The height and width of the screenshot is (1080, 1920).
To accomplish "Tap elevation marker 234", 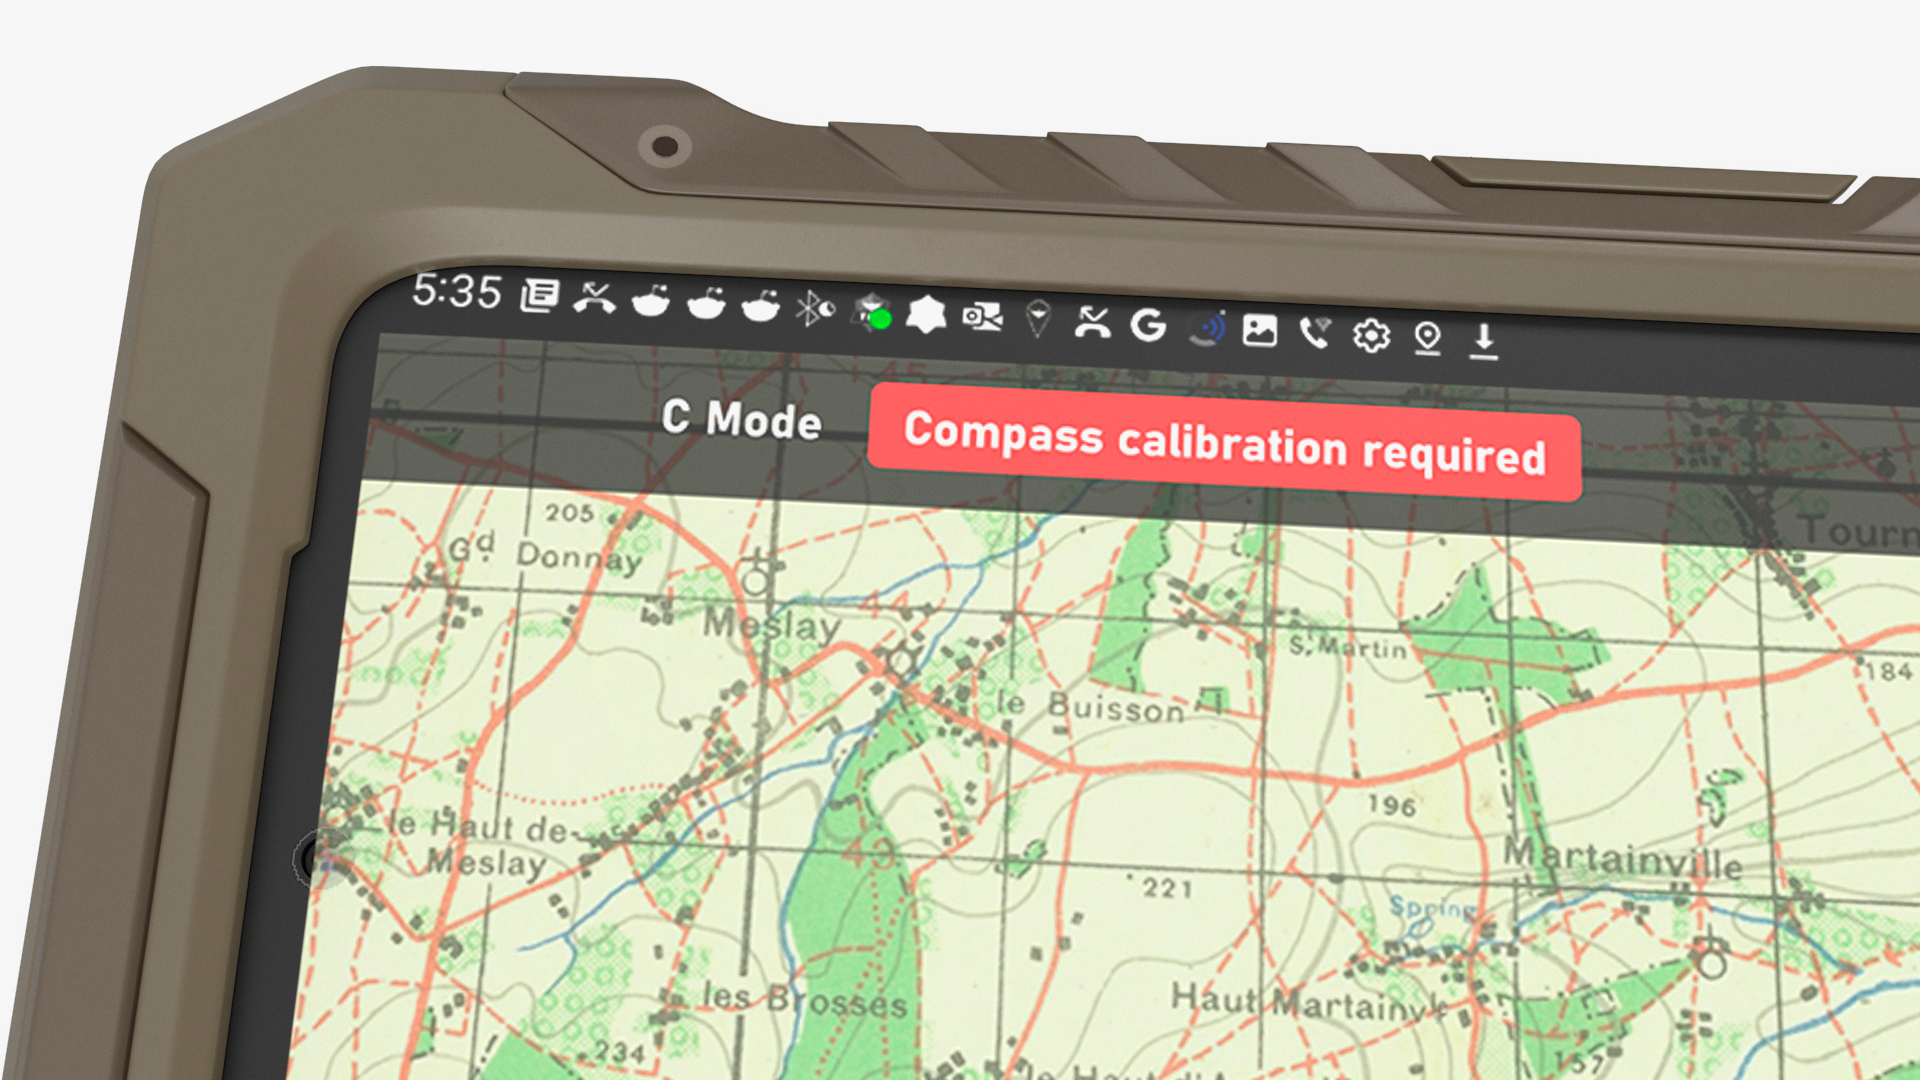I will [620, 1051].
